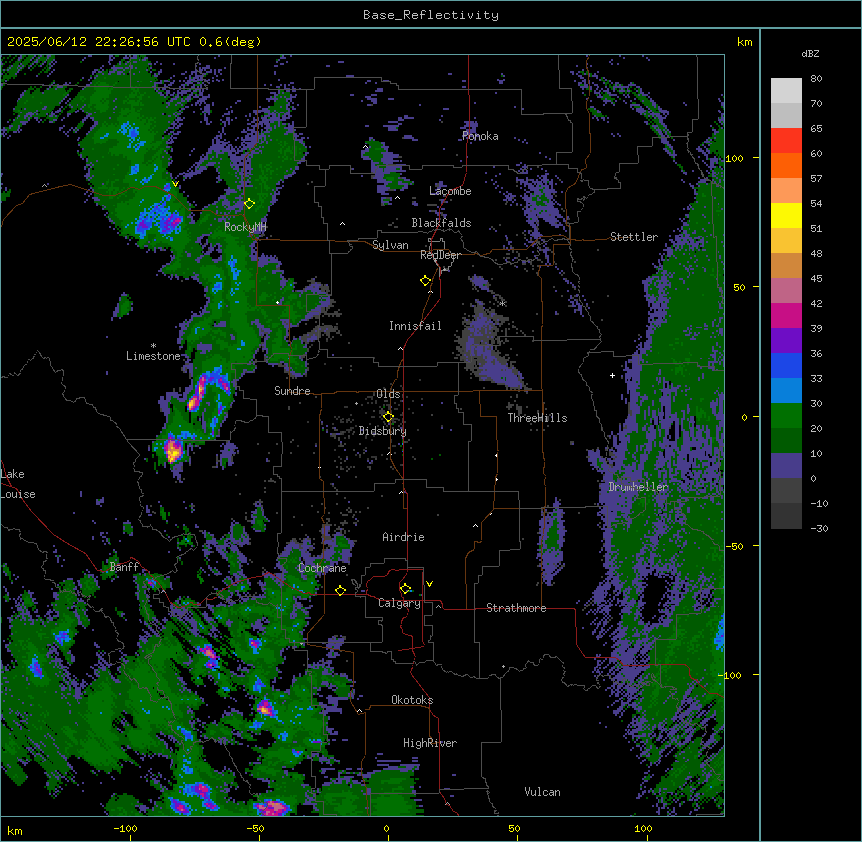Click the Cochrane map label
This screenshot has height=842, width=862.
point(322,568)
